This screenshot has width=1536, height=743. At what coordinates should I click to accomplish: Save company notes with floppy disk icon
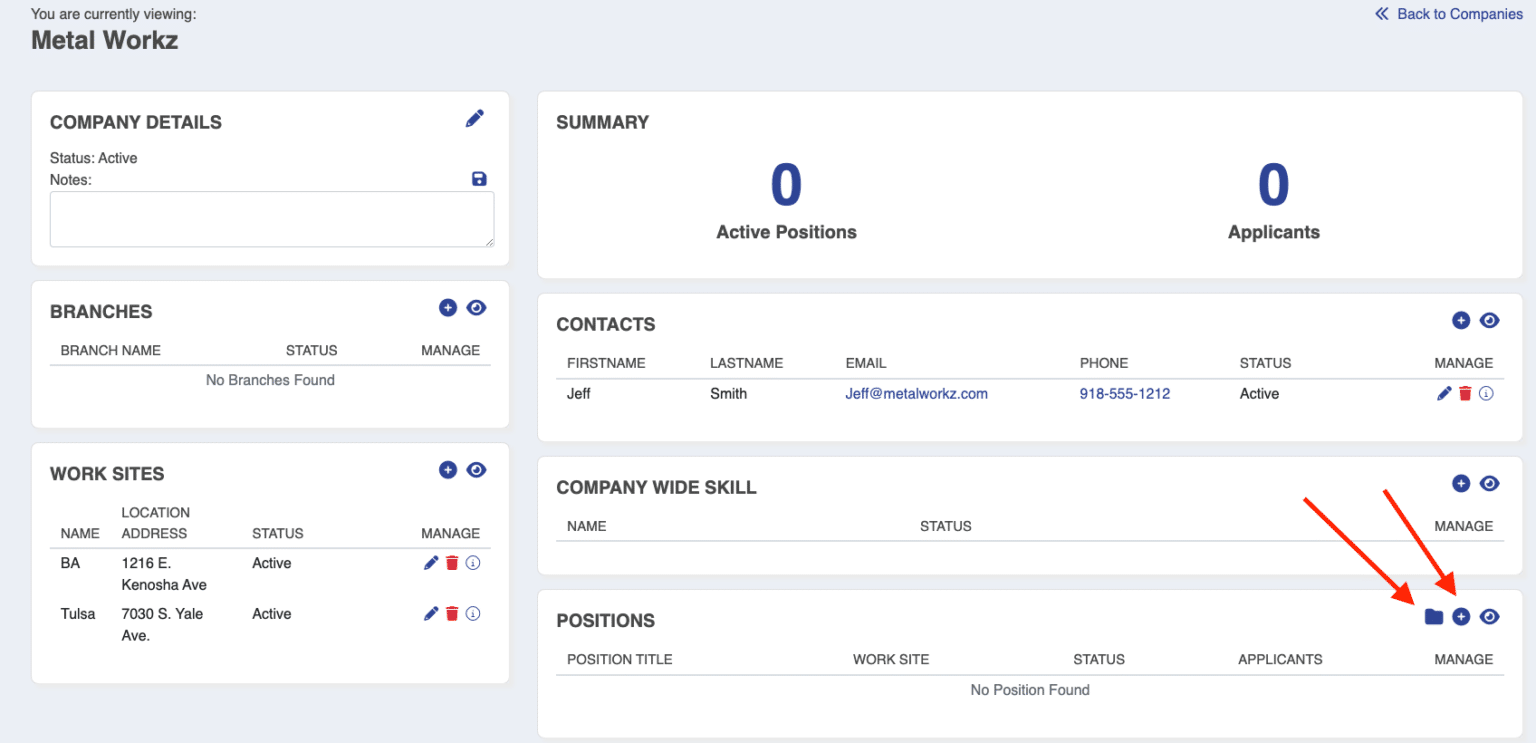pos(479,179)
